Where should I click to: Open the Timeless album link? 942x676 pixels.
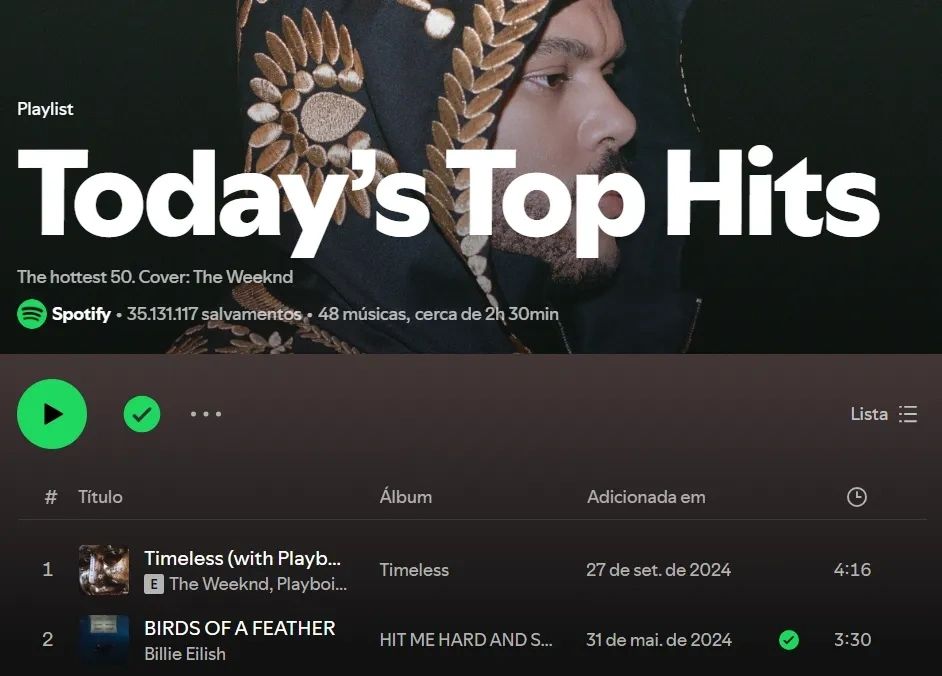pos(414,570)
